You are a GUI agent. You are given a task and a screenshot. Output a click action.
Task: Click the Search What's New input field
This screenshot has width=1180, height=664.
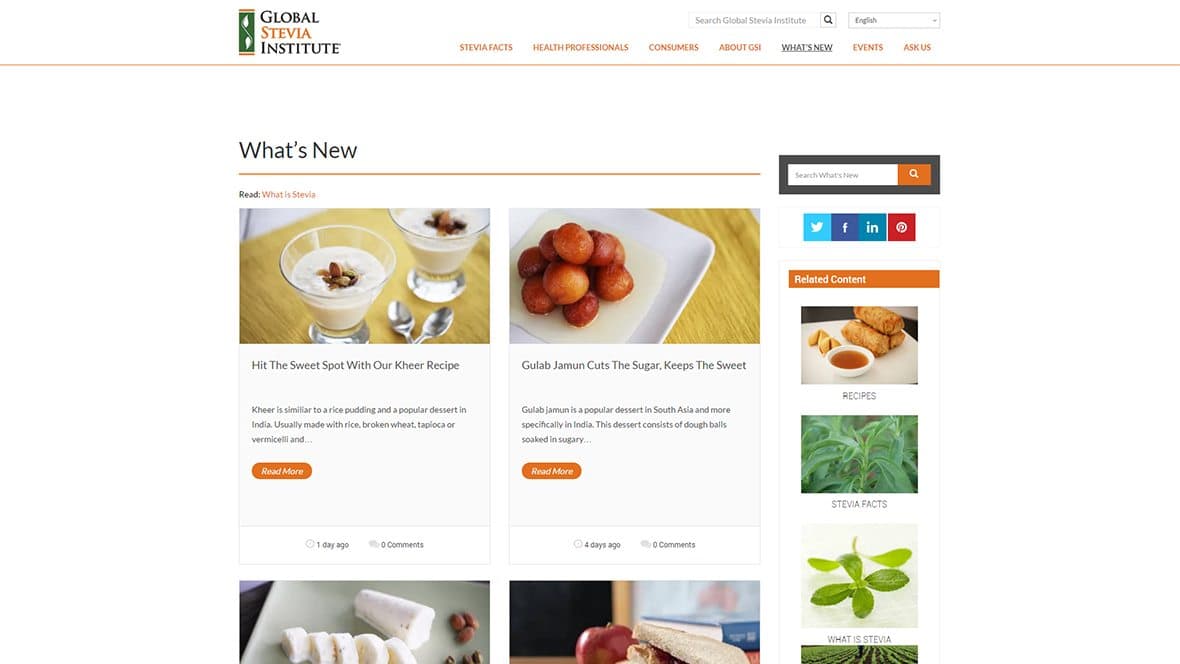[842, 175]
